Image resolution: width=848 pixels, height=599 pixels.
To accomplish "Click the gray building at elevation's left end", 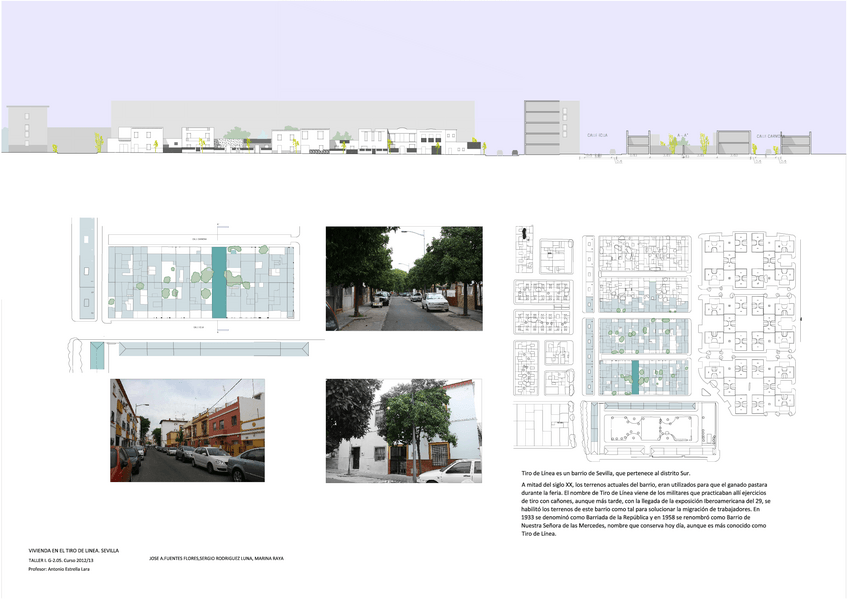I will 27,128.
